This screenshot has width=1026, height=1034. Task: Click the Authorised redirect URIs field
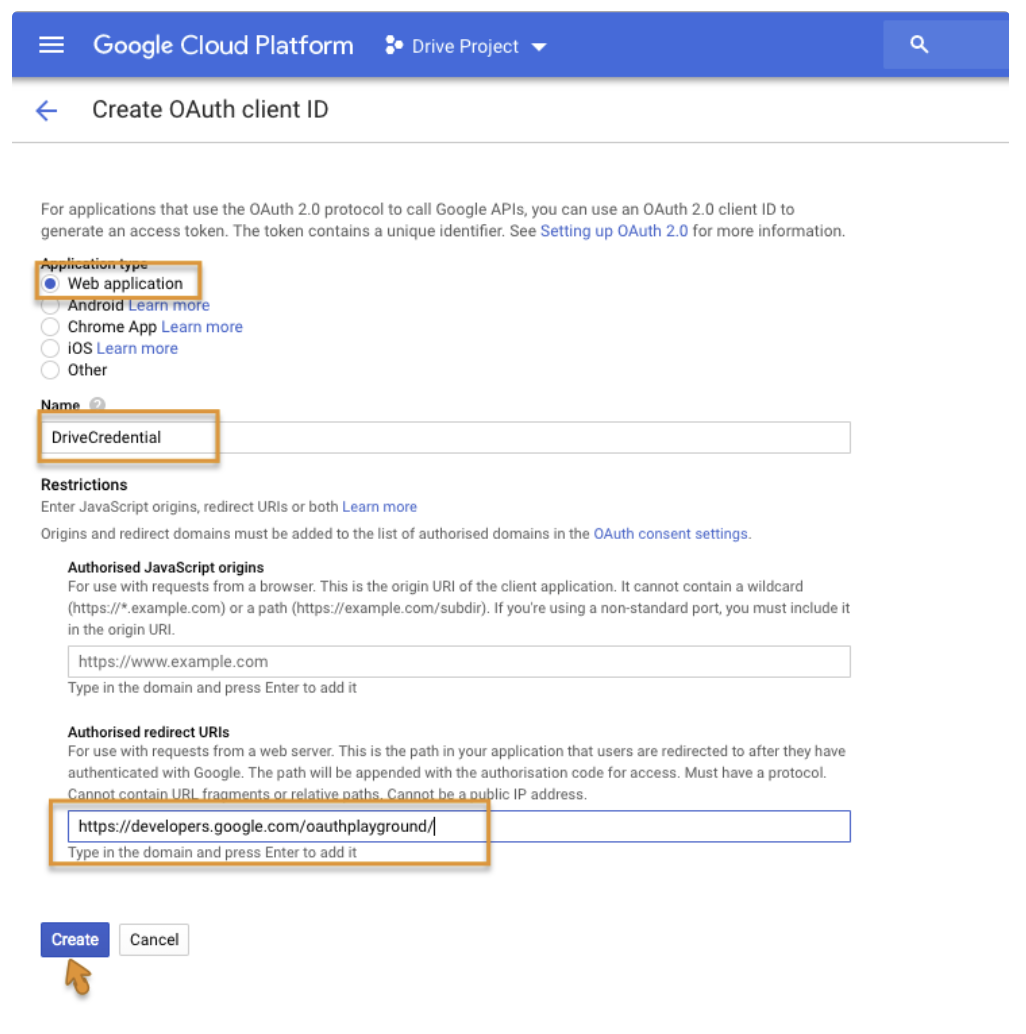(x=458, y=827)
